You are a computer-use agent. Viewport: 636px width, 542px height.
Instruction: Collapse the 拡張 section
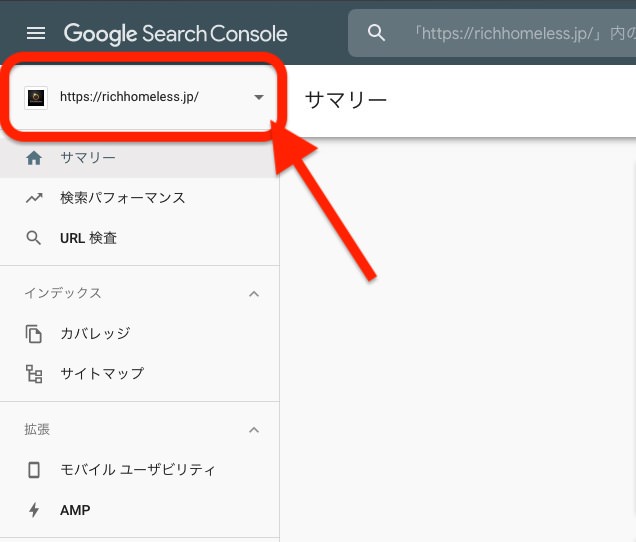coord(254,430)
